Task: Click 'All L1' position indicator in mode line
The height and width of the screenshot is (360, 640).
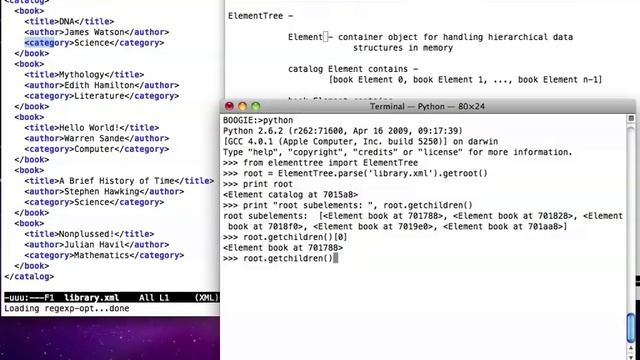Action: [154, 298]
